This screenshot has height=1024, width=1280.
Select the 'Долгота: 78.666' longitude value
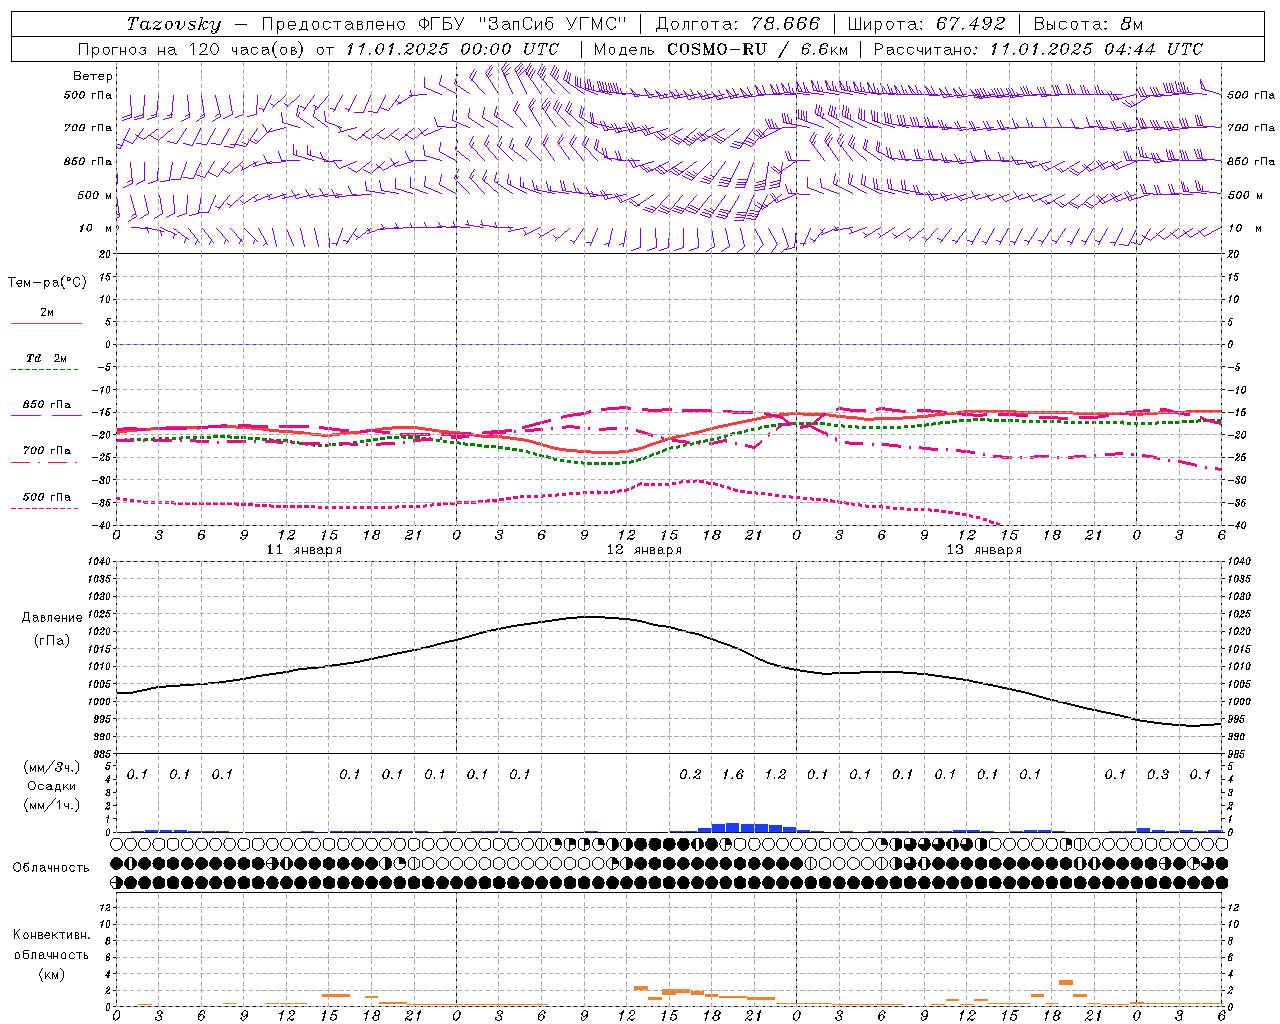(737, 24)
